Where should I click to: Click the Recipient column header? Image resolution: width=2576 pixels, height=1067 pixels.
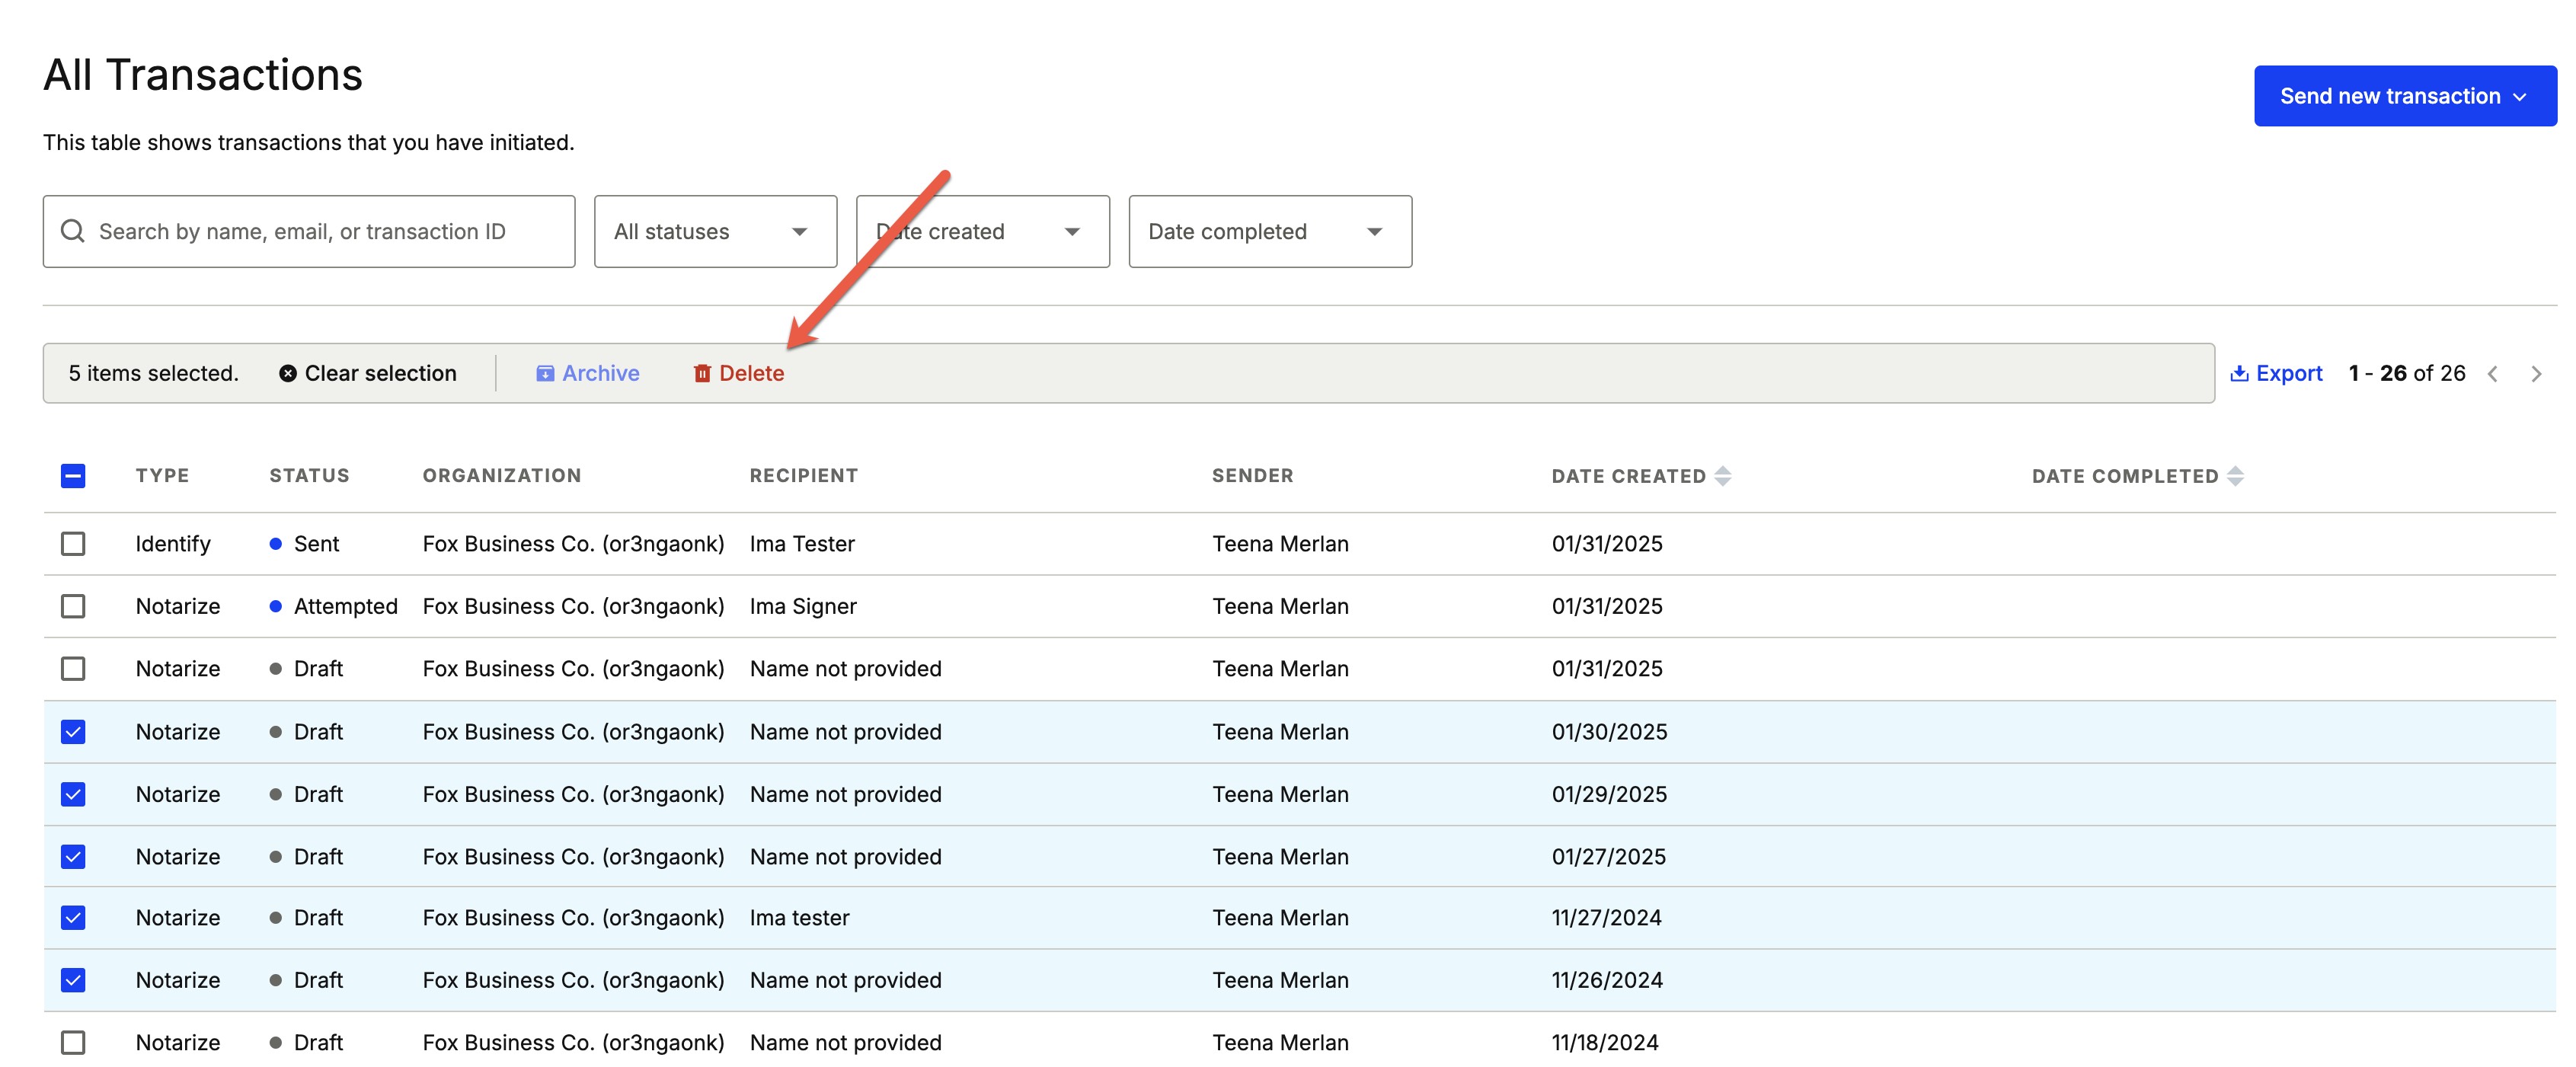tap(804, 476)
